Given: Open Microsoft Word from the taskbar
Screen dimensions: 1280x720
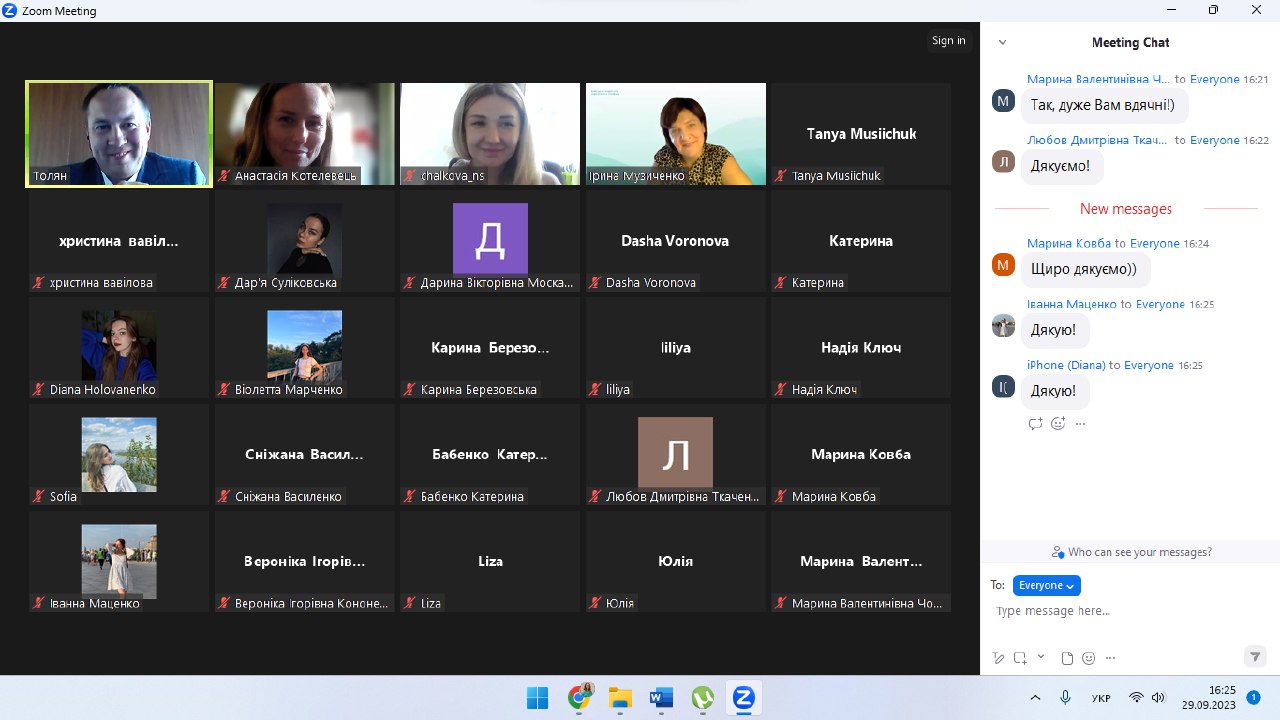Looking at the screenshot, I should pos(661,697).
